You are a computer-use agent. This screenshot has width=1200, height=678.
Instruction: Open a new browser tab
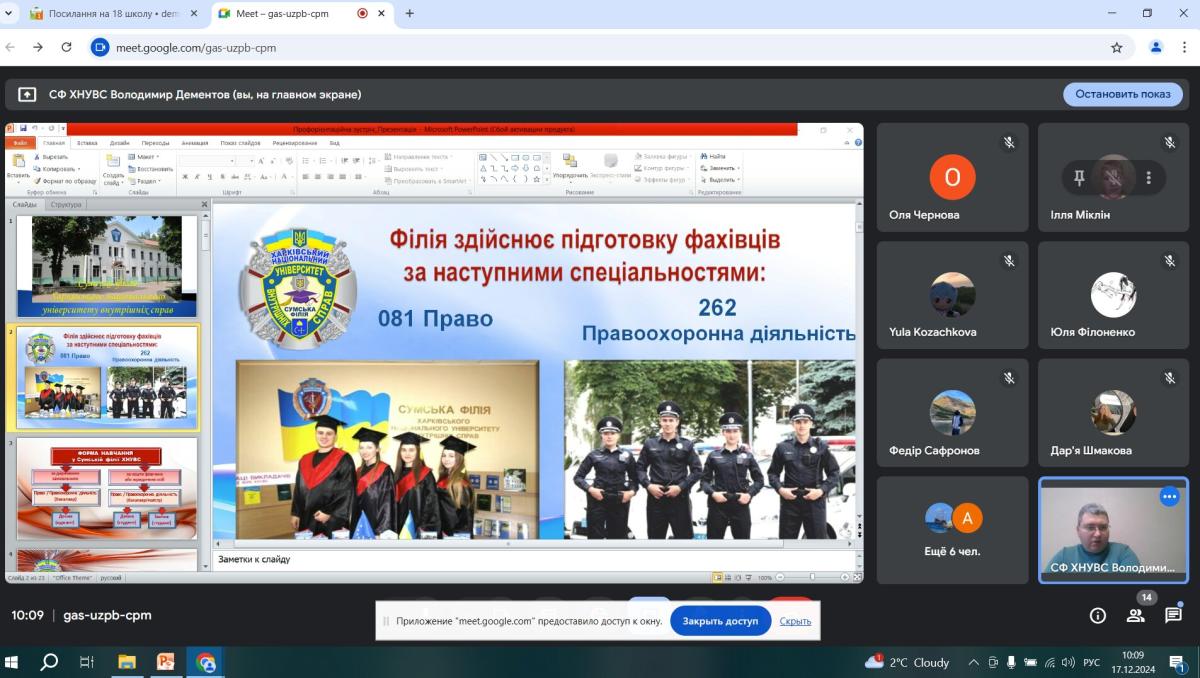click(x=409, y=14)
